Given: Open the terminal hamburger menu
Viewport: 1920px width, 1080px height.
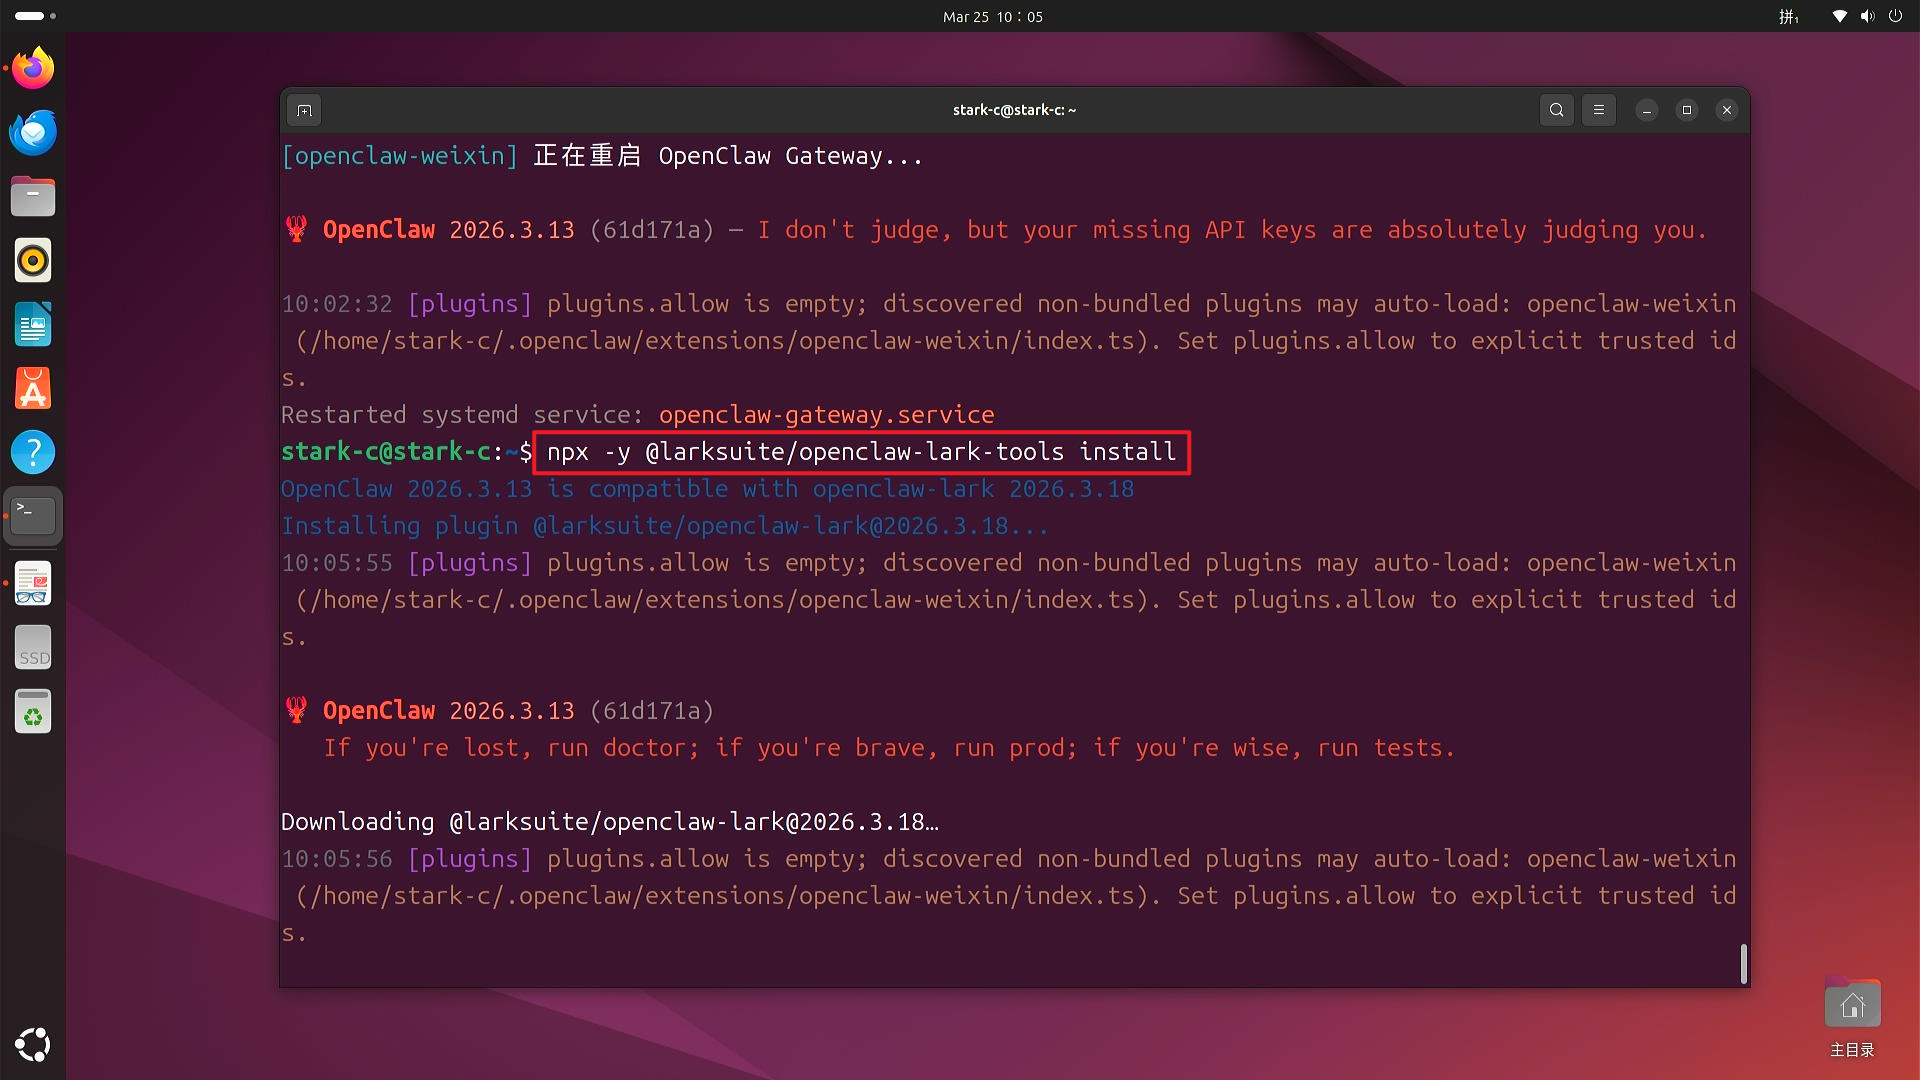Looking at the screenshot, I should click(x=1598, y=110).
